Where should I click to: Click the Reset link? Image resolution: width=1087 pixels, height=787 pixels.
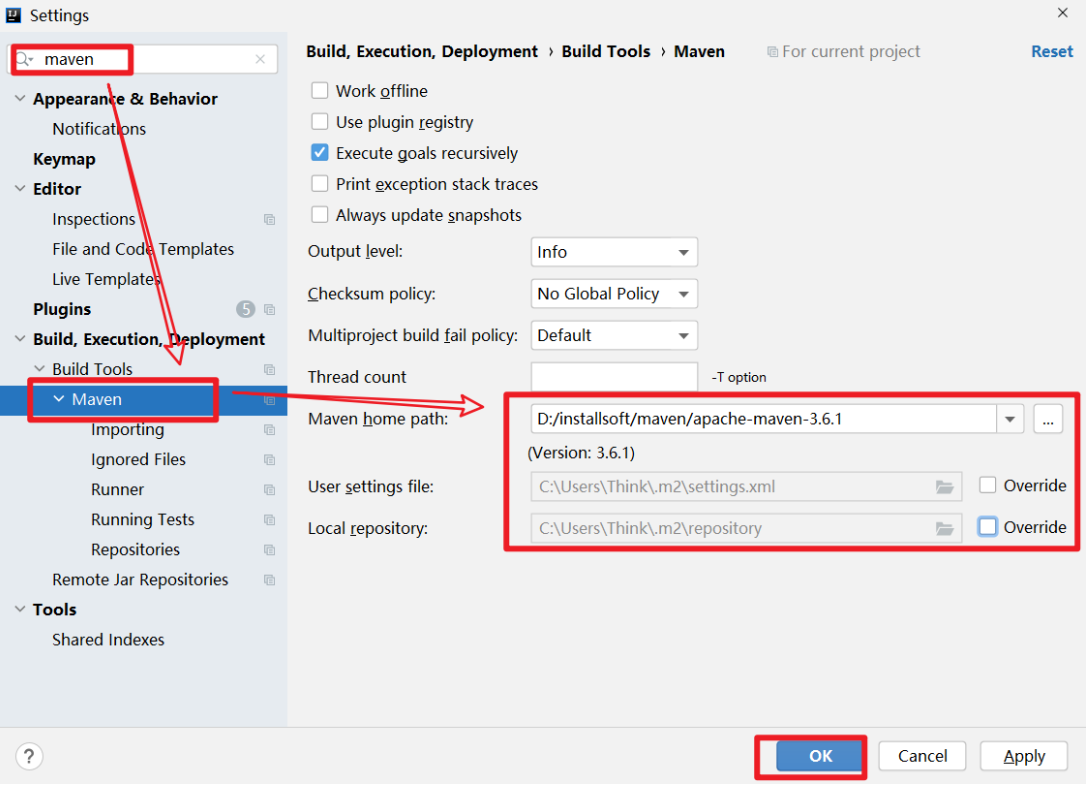tap(1051, 52)
